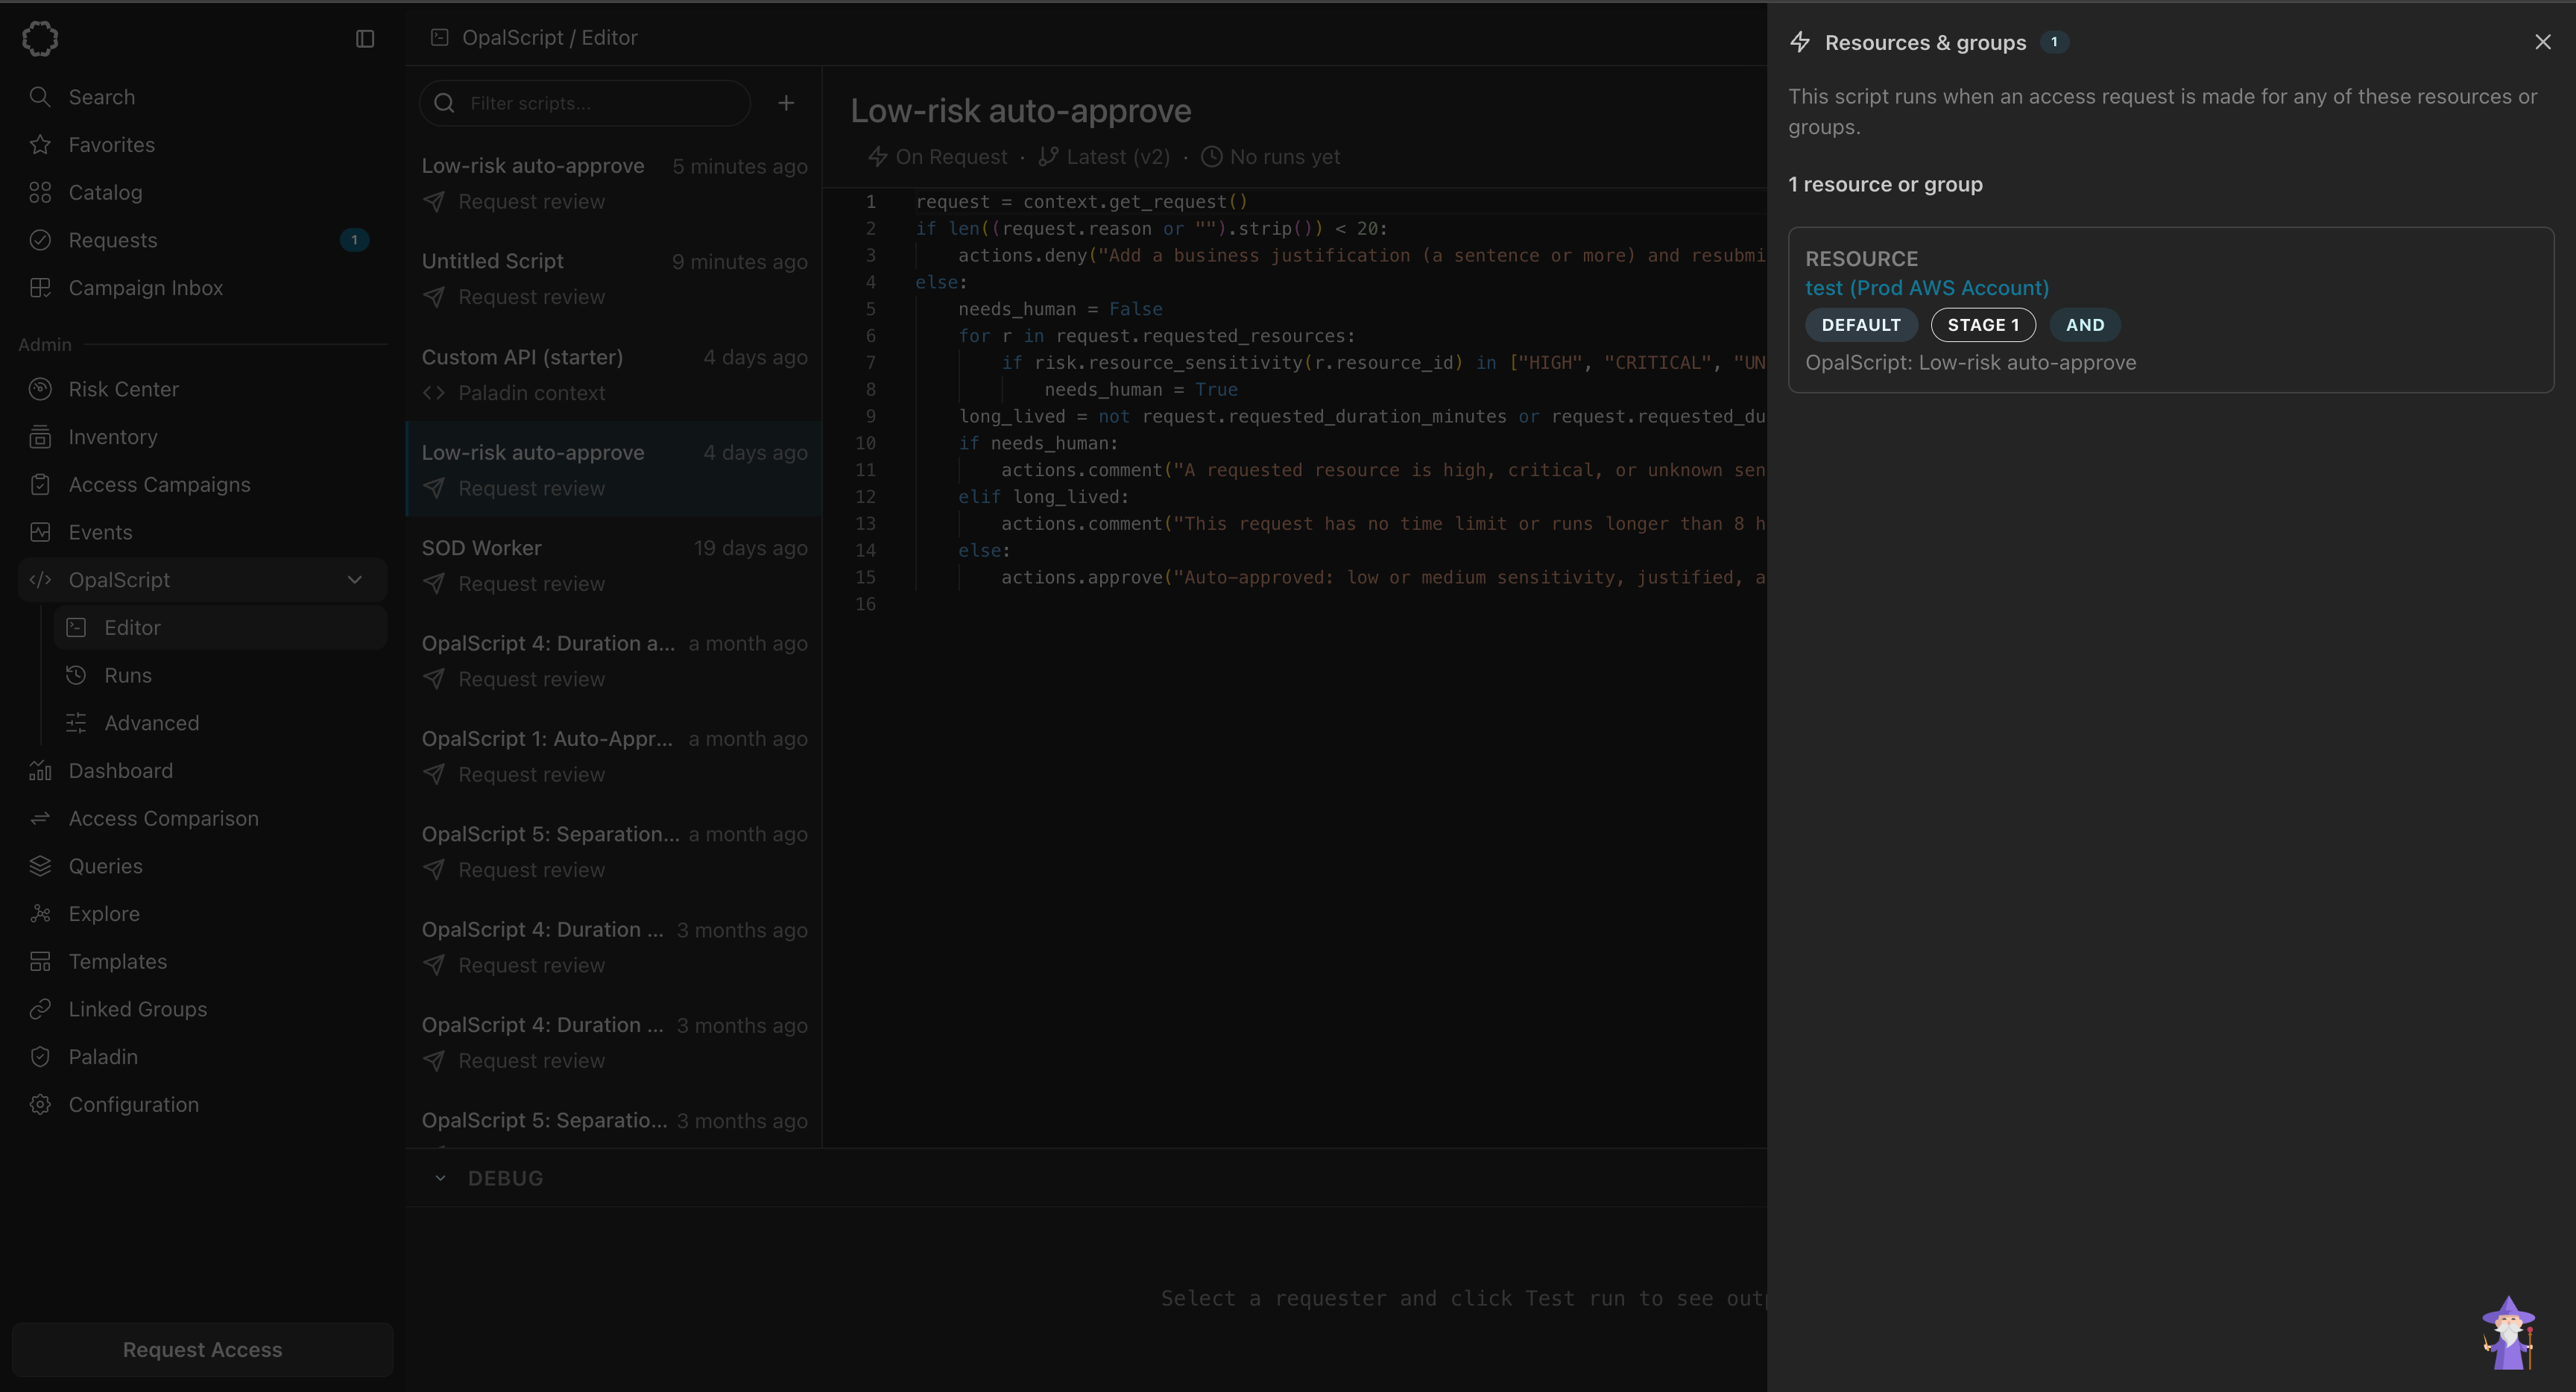The image size is (2576, 1392).
Task: Click the Linked Groups link icon
Action: [x=40, y=1009]
